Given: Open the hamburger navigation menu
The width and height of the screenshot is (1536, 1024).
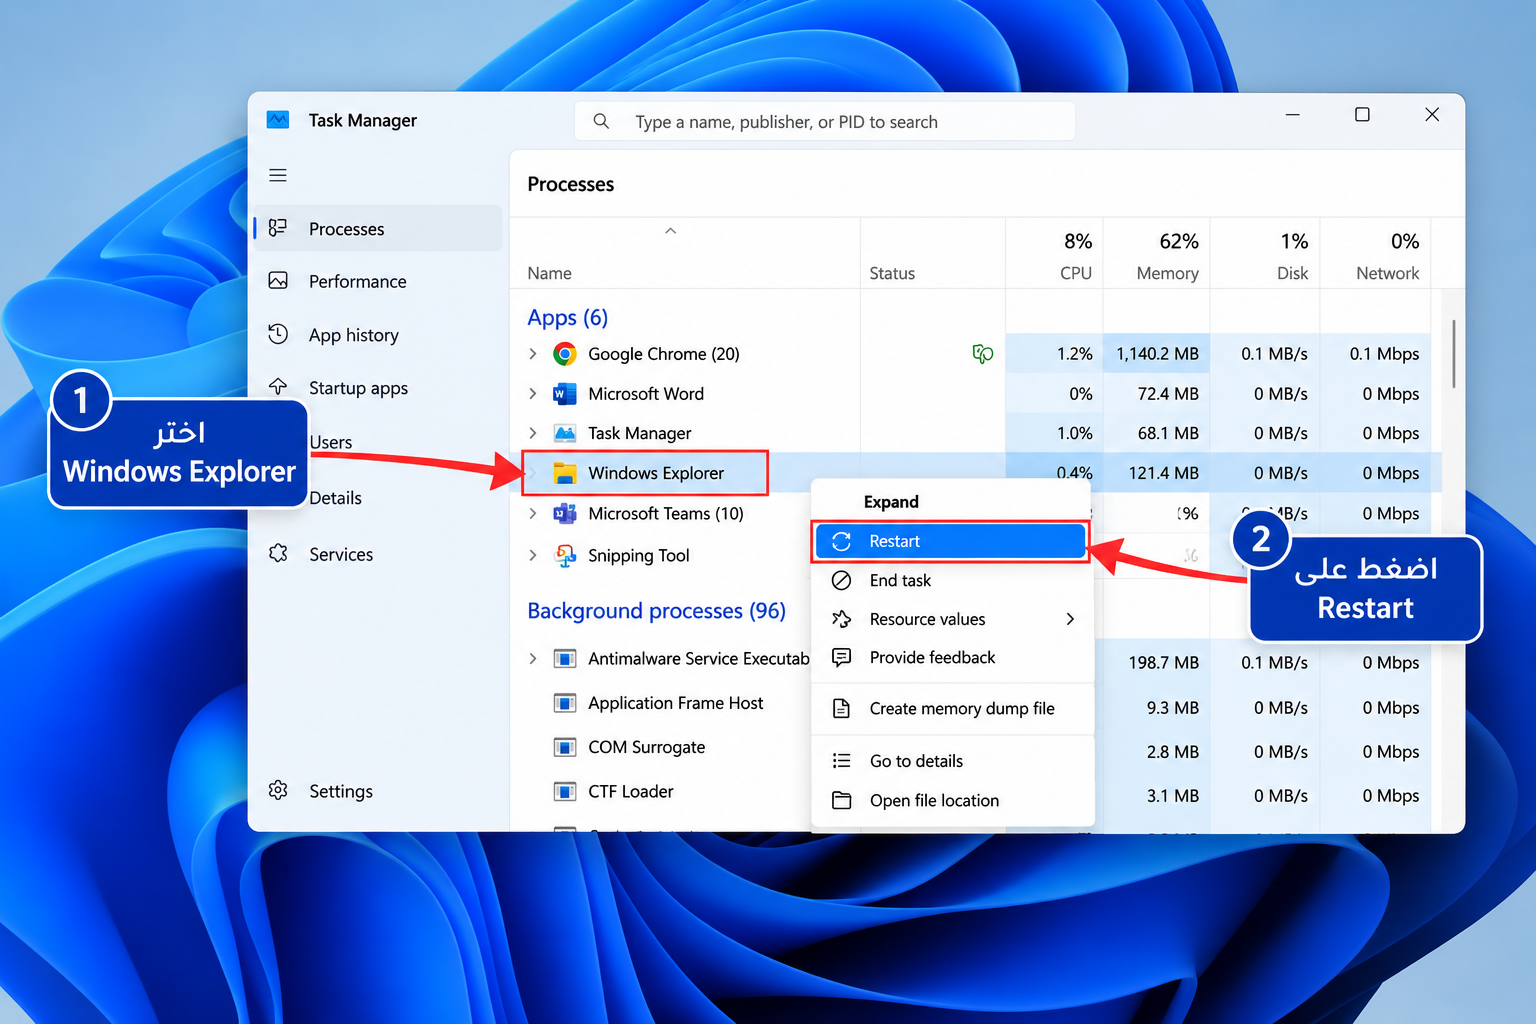Looking at the screenshot, I should [278, 175].
